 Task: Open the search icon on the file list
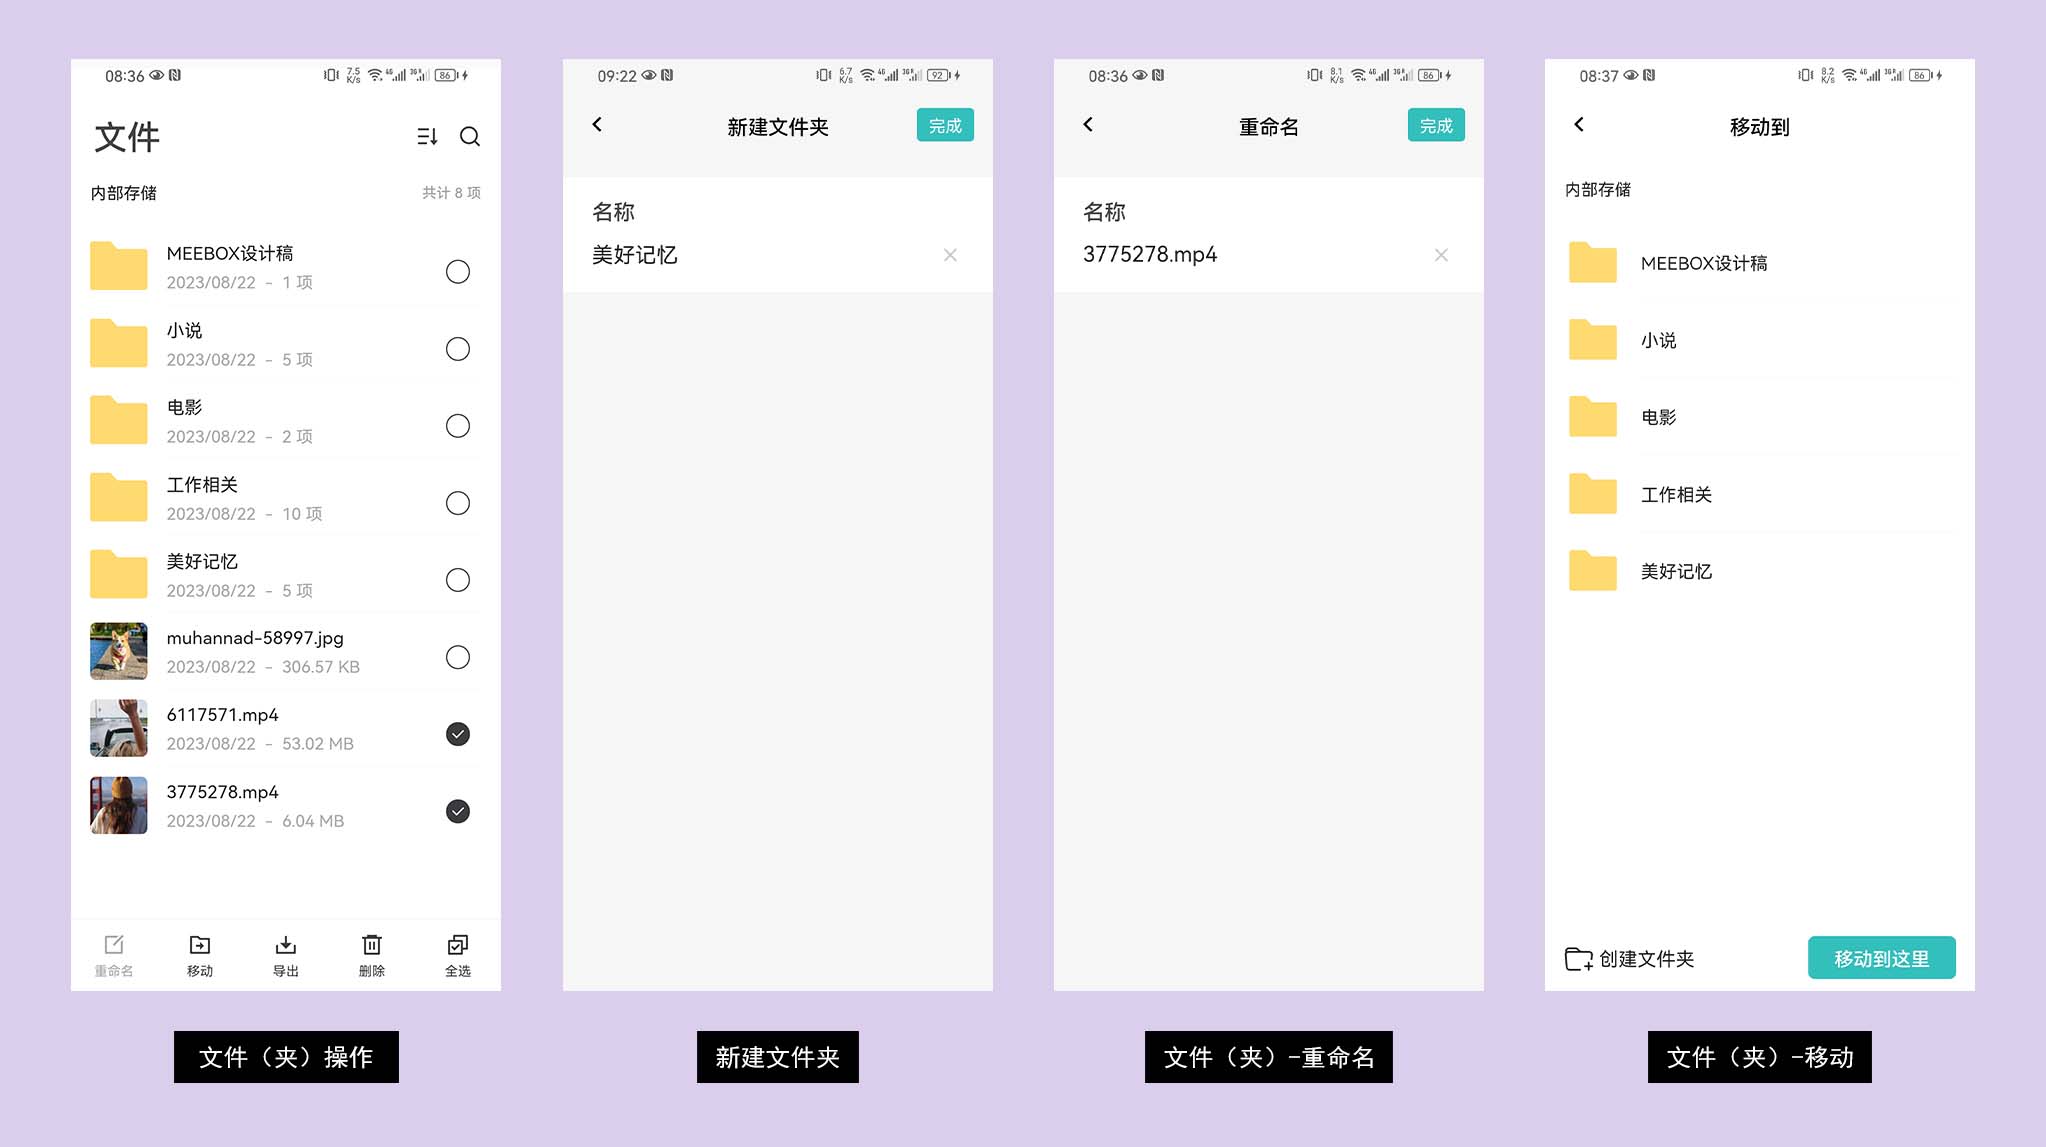pos(469,137)
